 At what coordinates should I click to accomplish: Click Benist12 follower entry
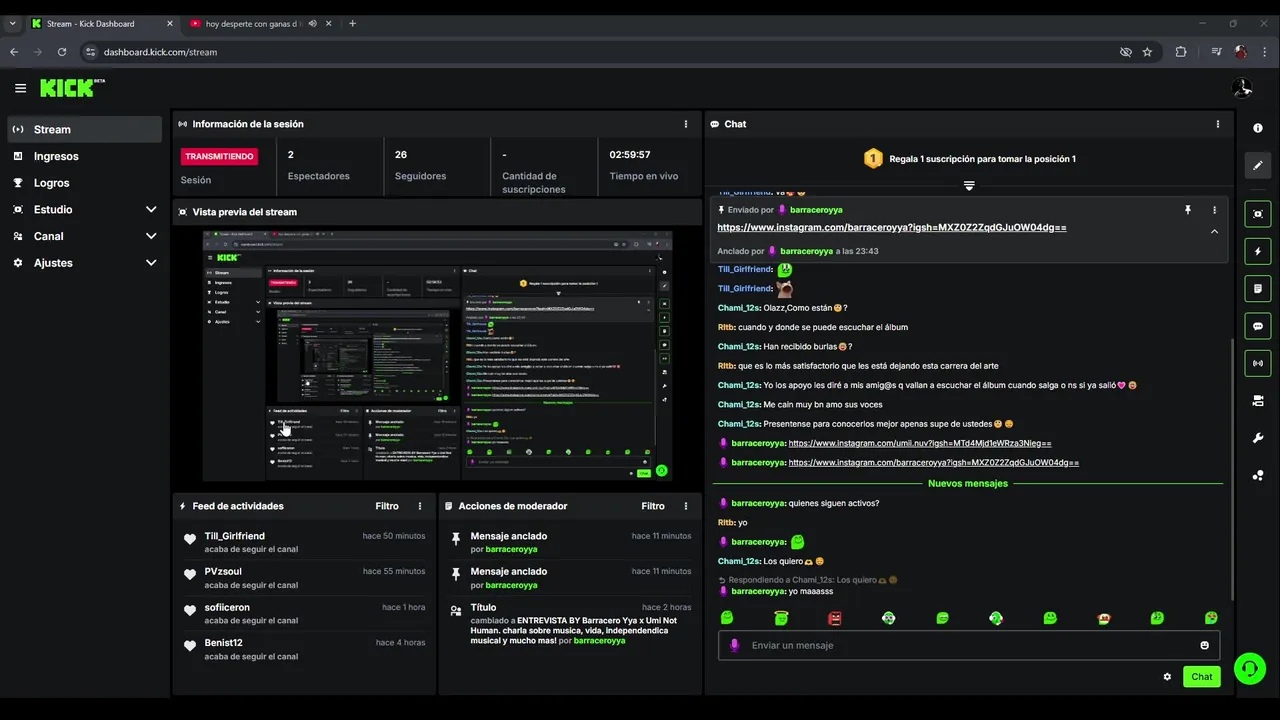[304, 648]
